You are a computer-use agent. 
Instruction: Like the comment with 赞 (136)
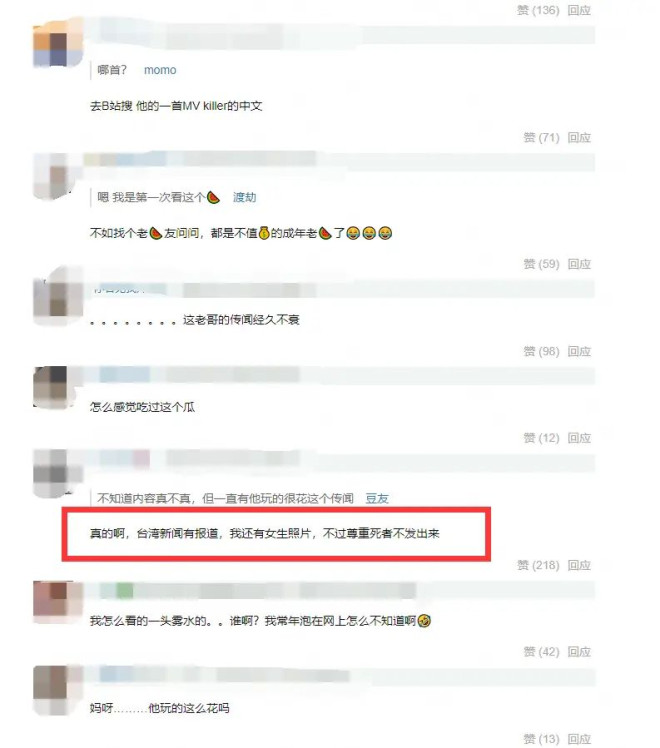(x=538, y=10)
